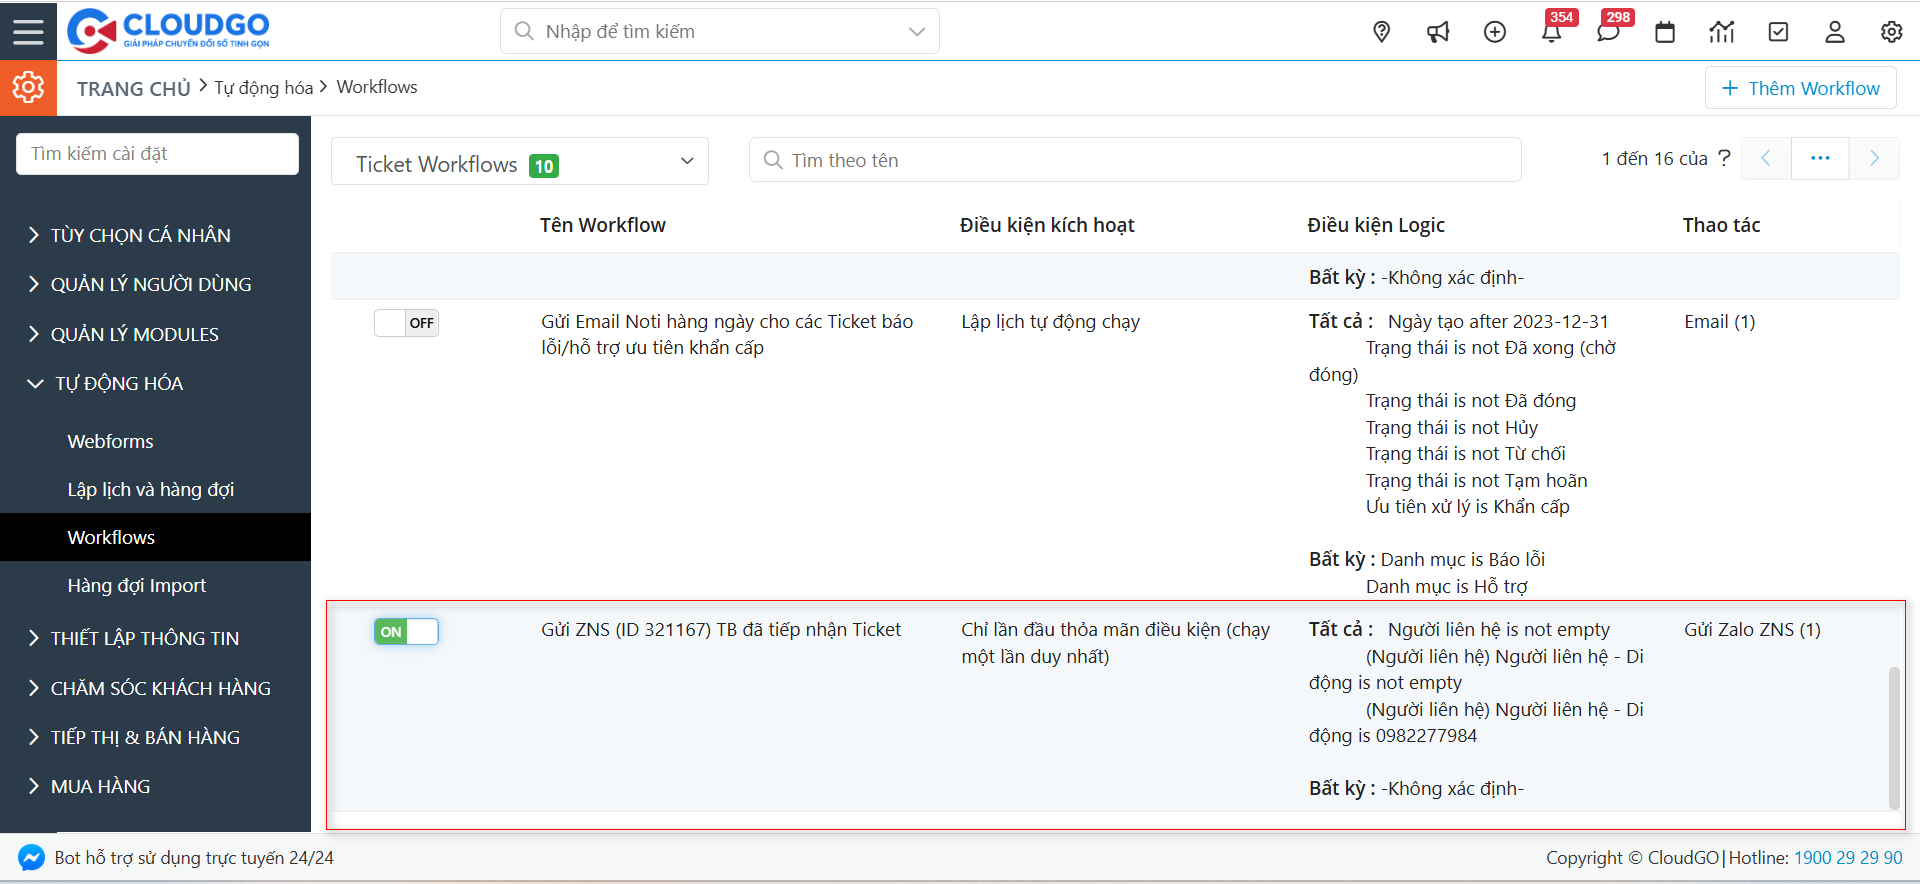Open the task checklist icon

coord(1778,32)
